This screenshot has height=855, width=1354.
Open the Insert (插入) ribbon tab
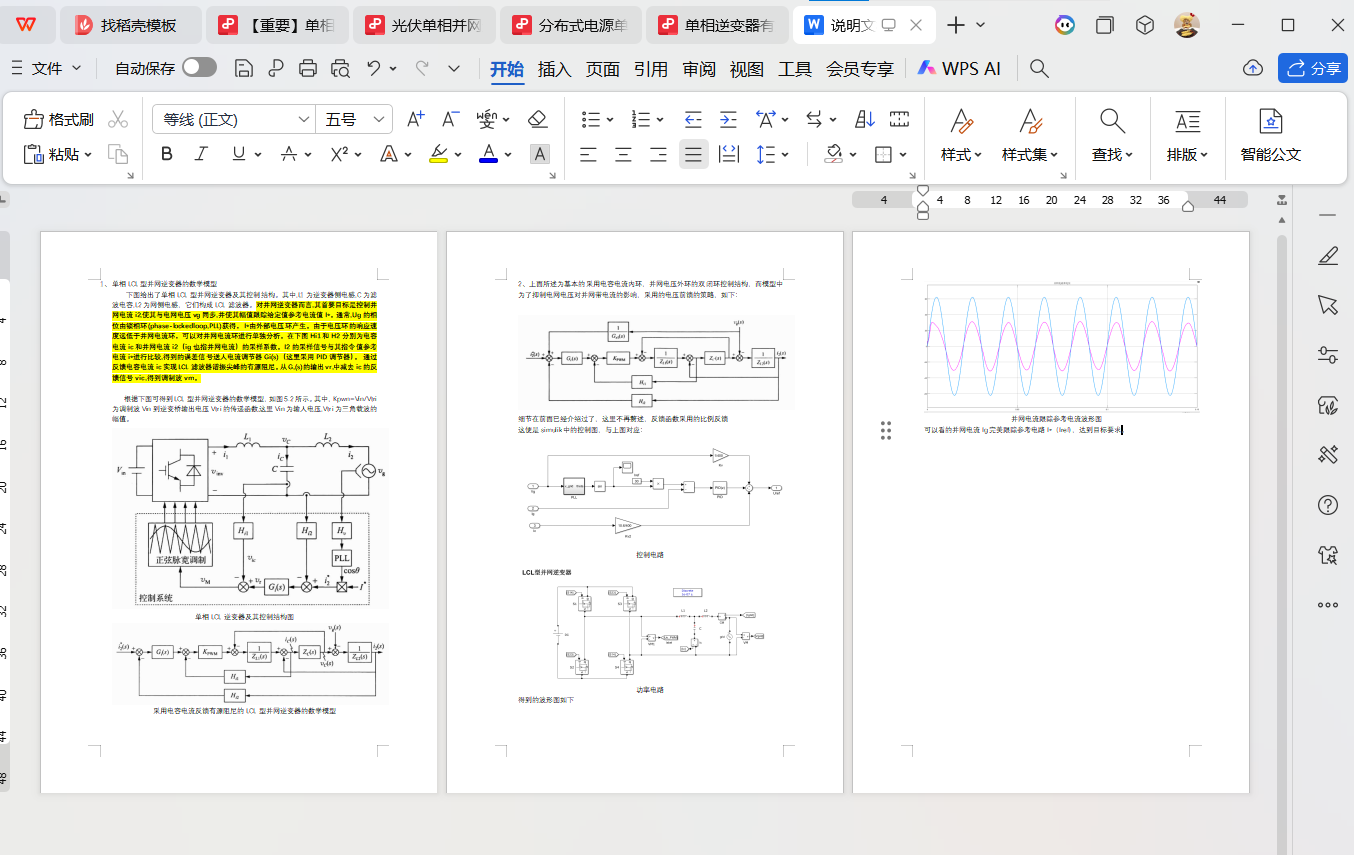(x=554, y=69)
